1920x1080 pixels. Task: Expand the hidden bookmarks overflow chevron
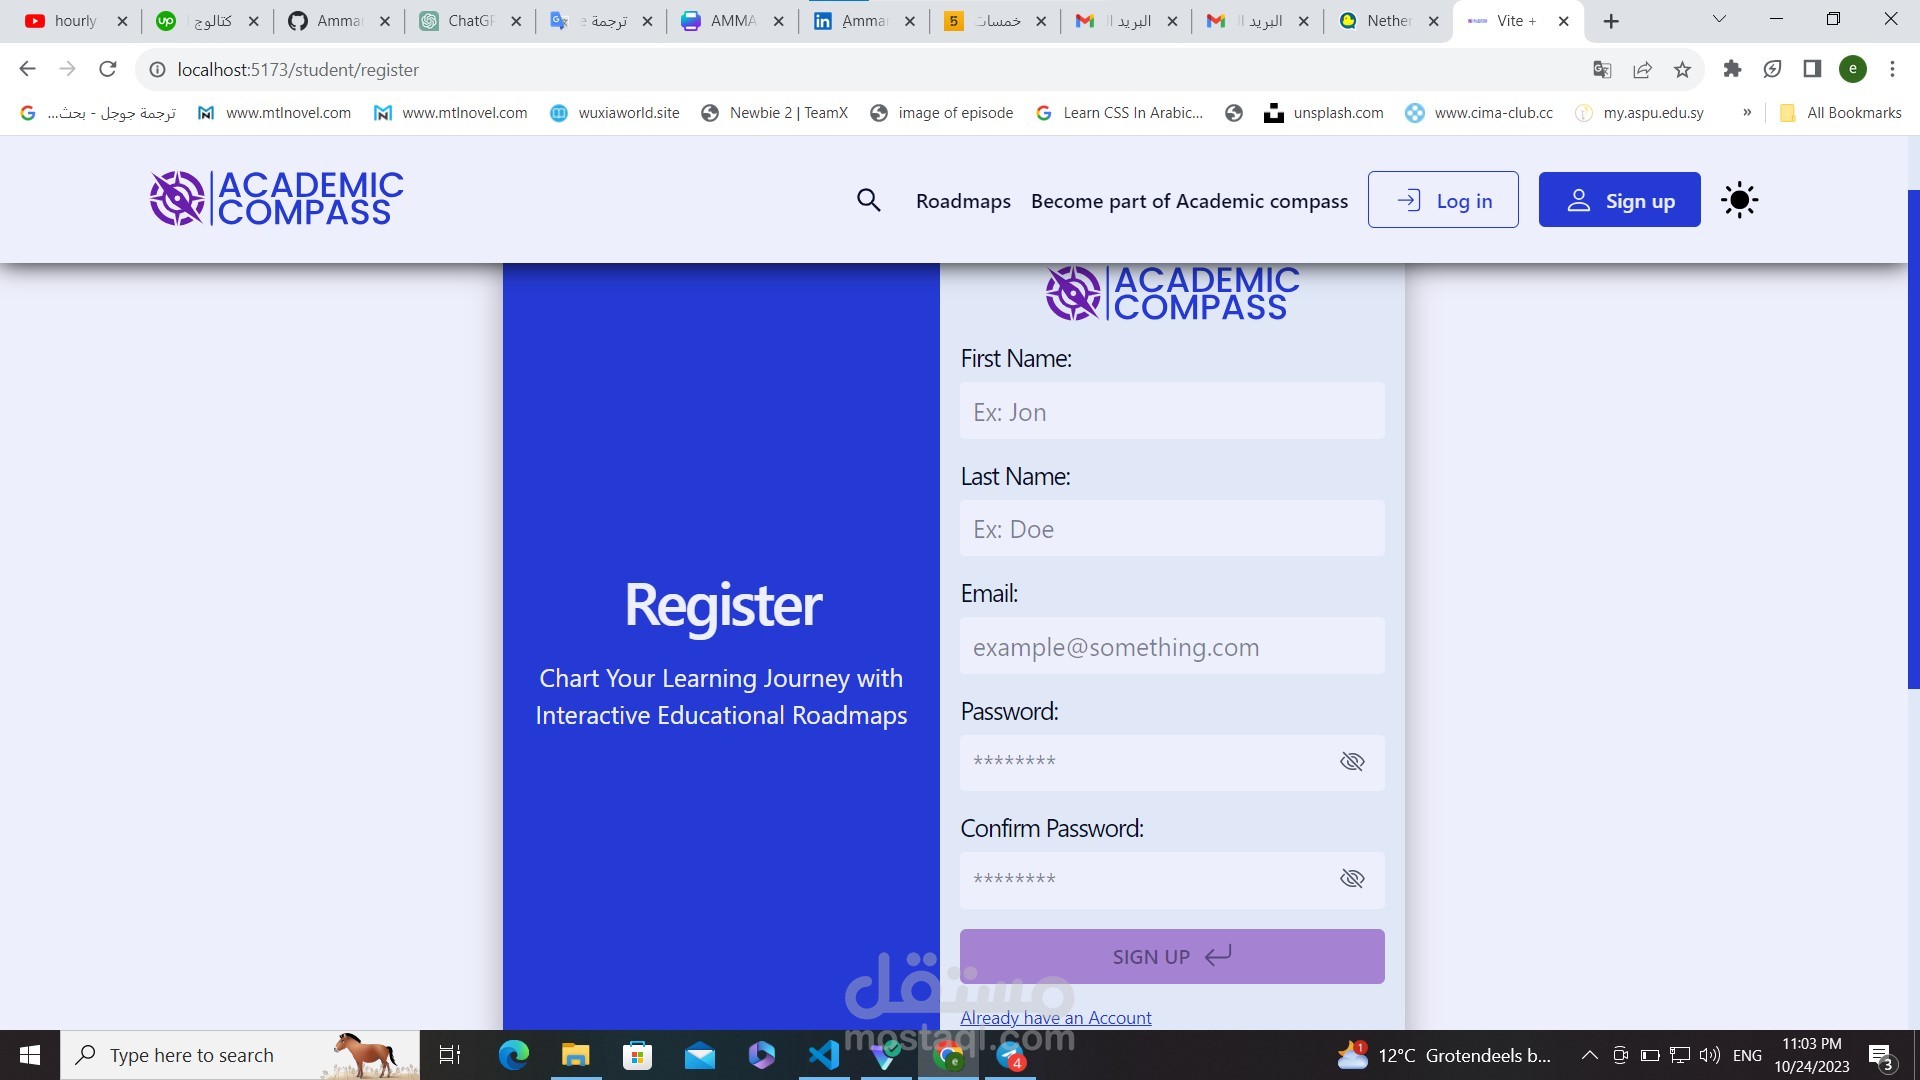coord(1747,112)
